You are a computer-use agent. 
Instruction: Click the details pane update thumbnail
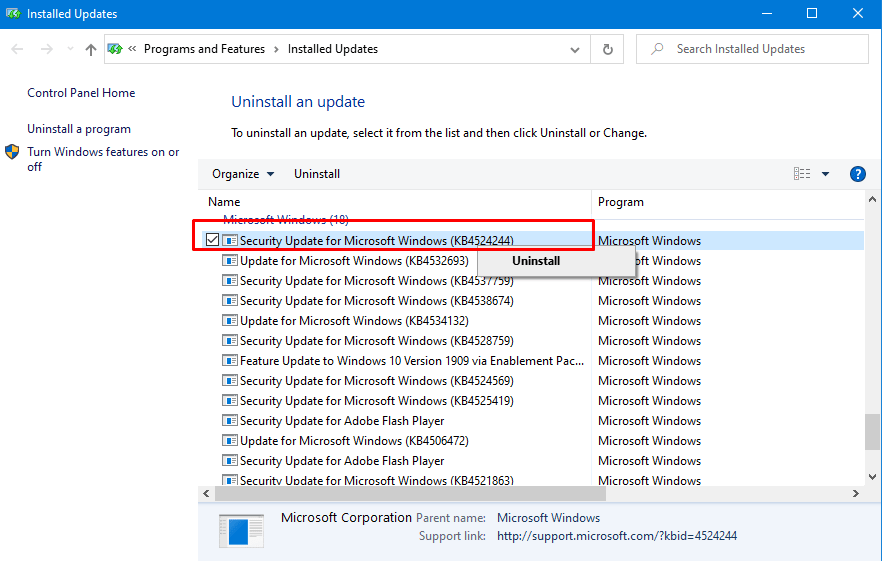pos(241,531)
